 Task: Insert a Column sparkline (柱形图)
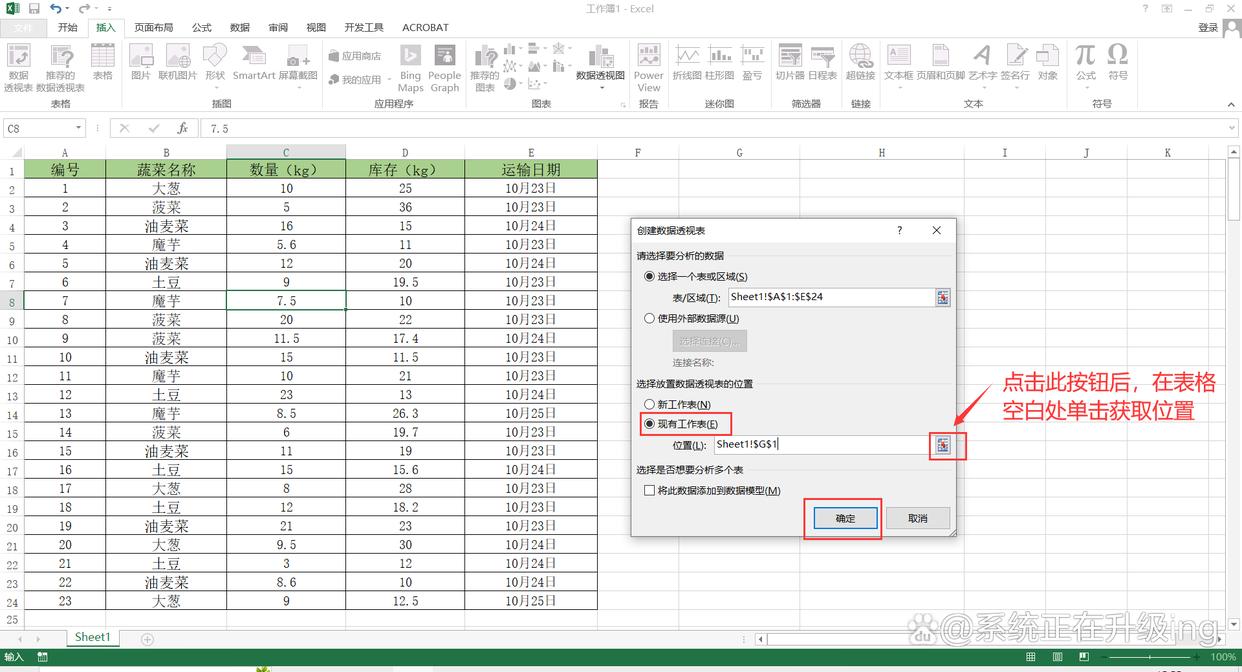(x=719, y=62)
